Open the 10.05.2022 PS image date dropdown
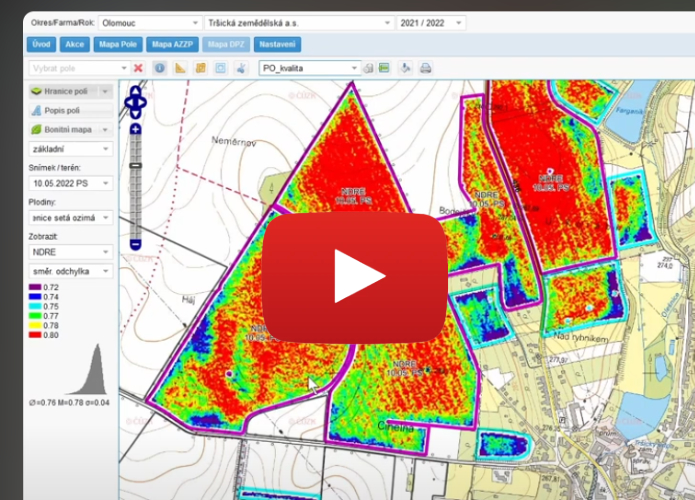Viewport: 695px width, 500px height. pos(71,183)
